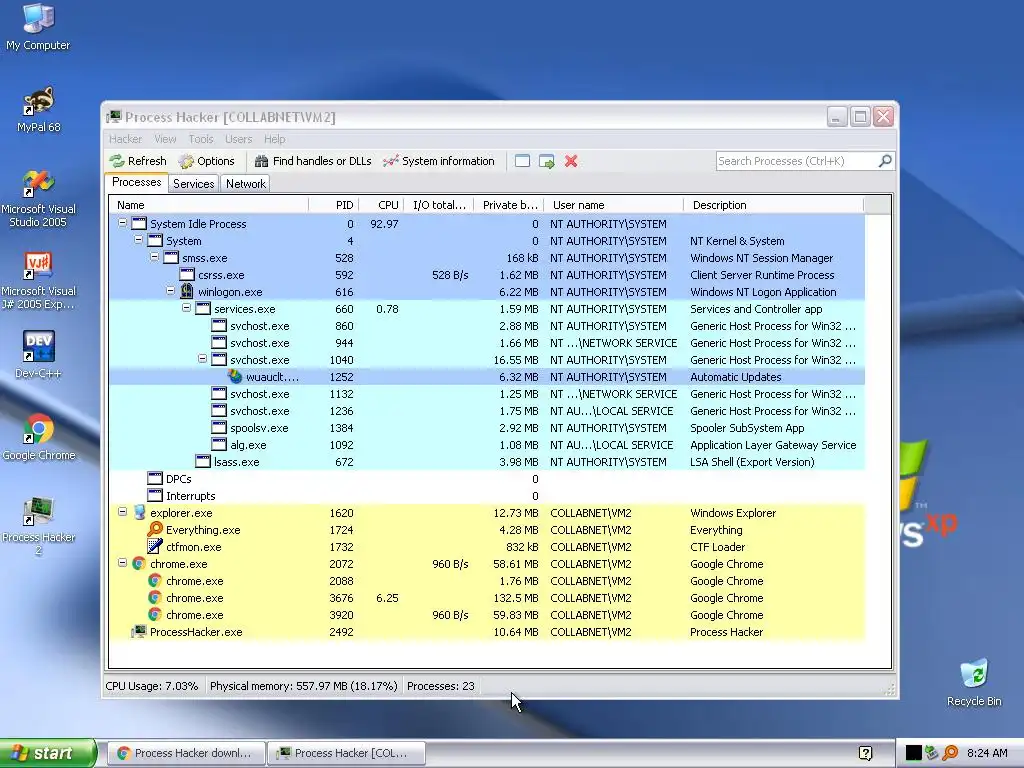Click the explorer.exe process icon
Image resolution: width=1024 pixels, height=768 pixels.
[x=139, y=513]
